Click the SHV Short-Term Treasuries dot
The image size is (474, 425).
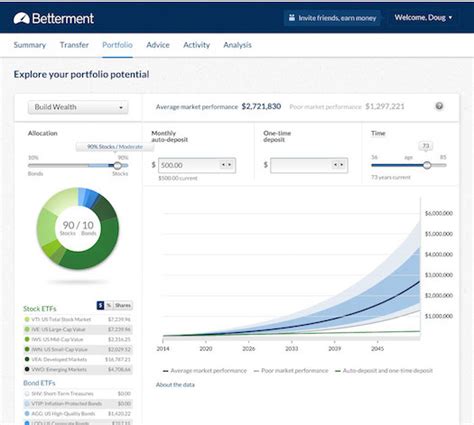27,394
